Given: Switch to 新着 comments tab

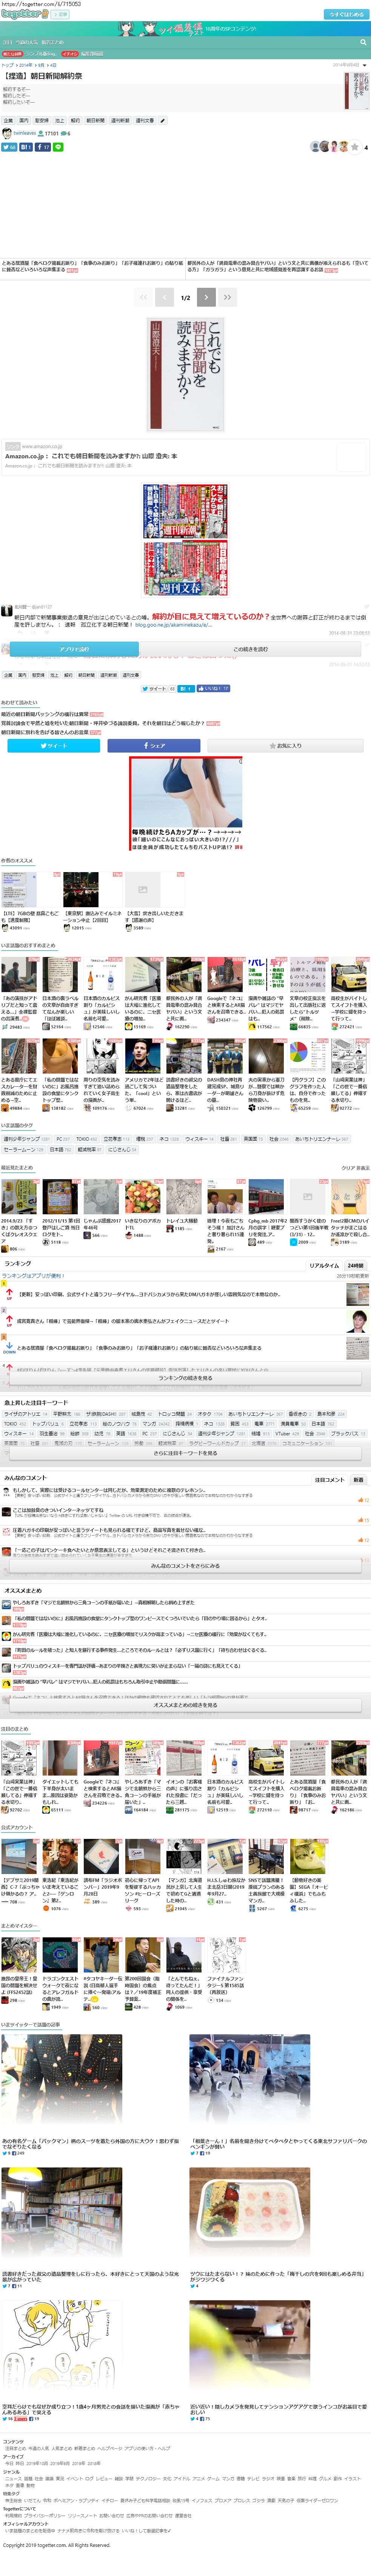Looking at the screenshot, I should pos(358,1479).
